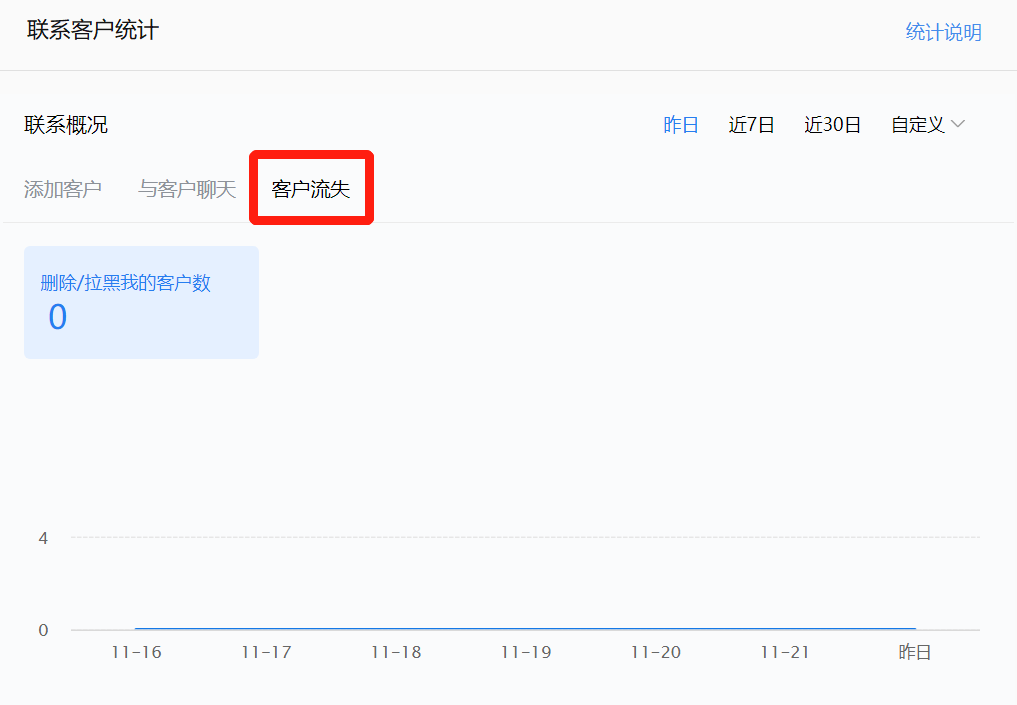
Task: Click the 联系概况 section heading
Action: [66, 125]
